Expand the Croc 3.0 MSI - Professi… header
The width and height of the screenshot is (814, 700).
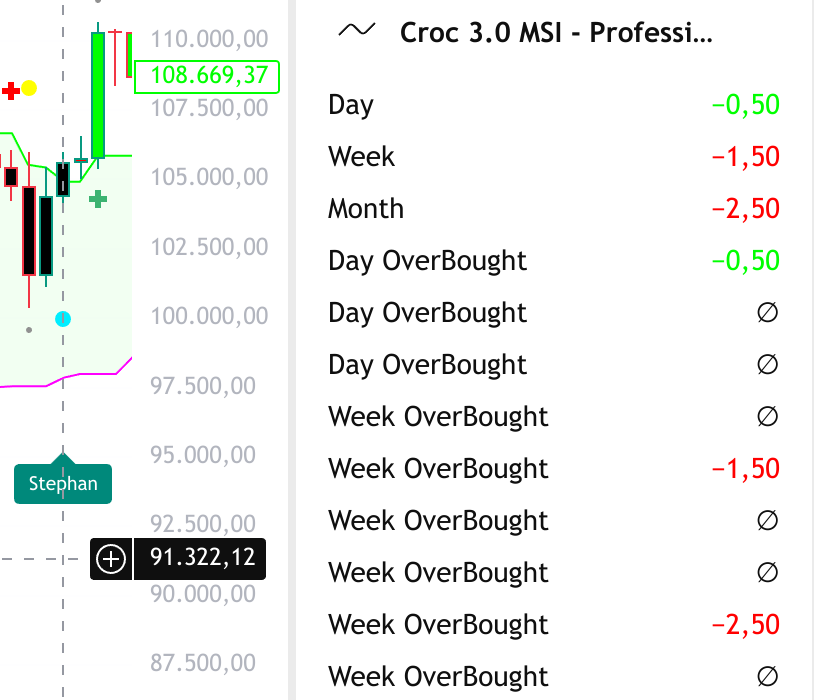pyautogui.click(x=556, y=33)
